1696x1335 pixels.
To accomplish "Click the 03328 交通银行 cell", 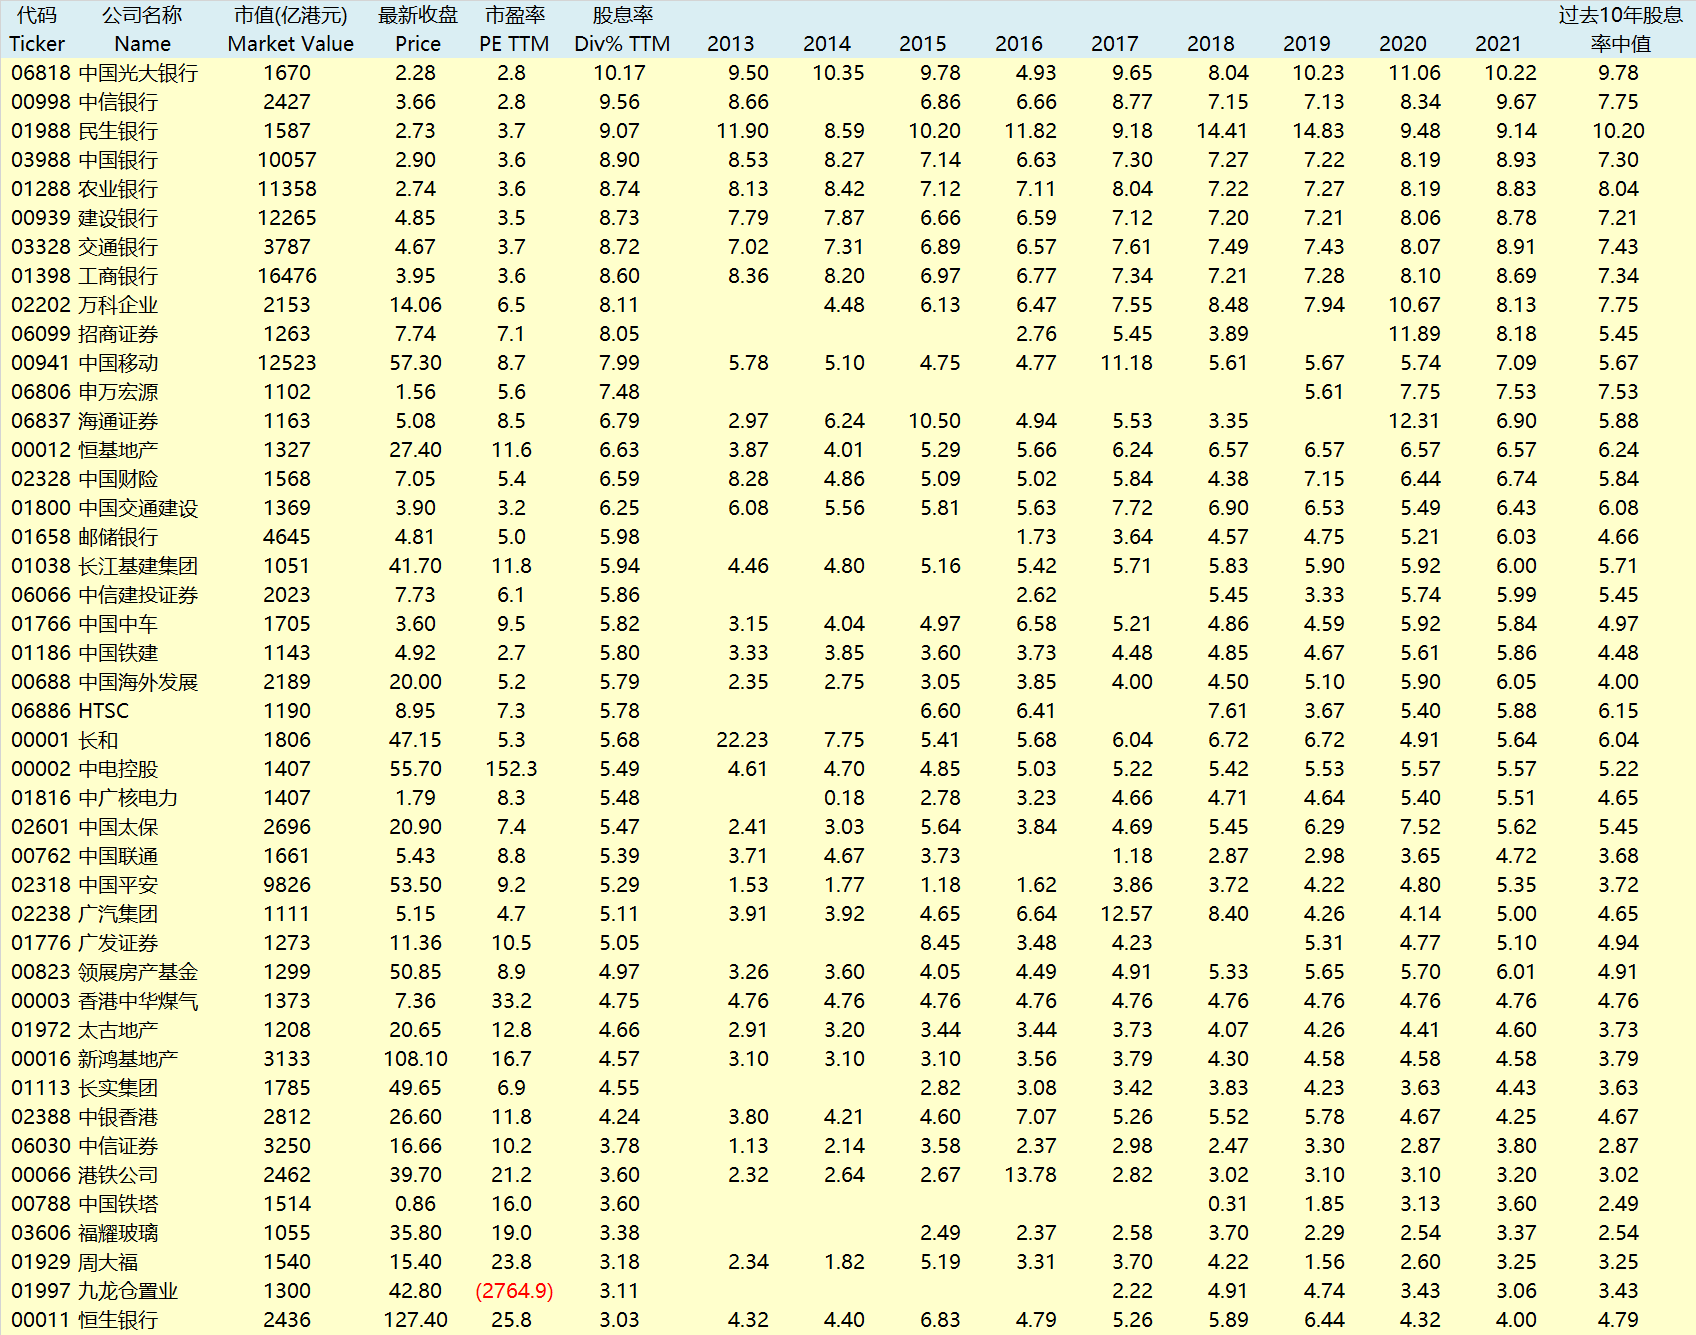I will coord(84,247).
